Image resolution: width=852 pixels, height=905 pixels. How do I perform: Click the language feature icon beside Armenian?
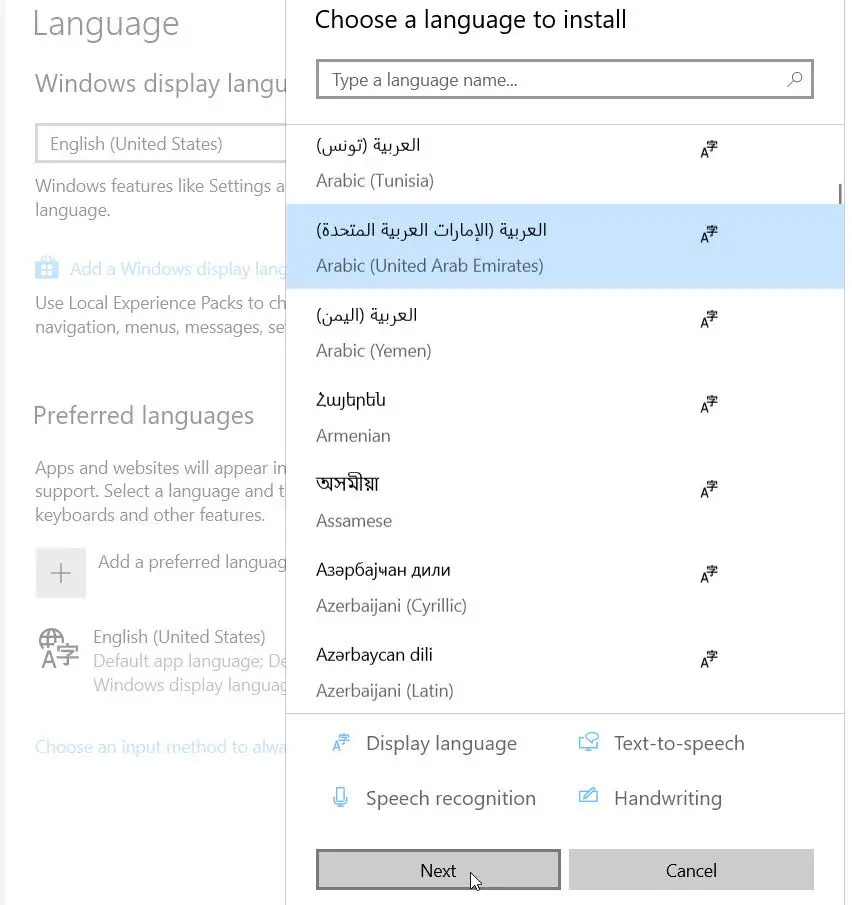click(x=709, y=404)
